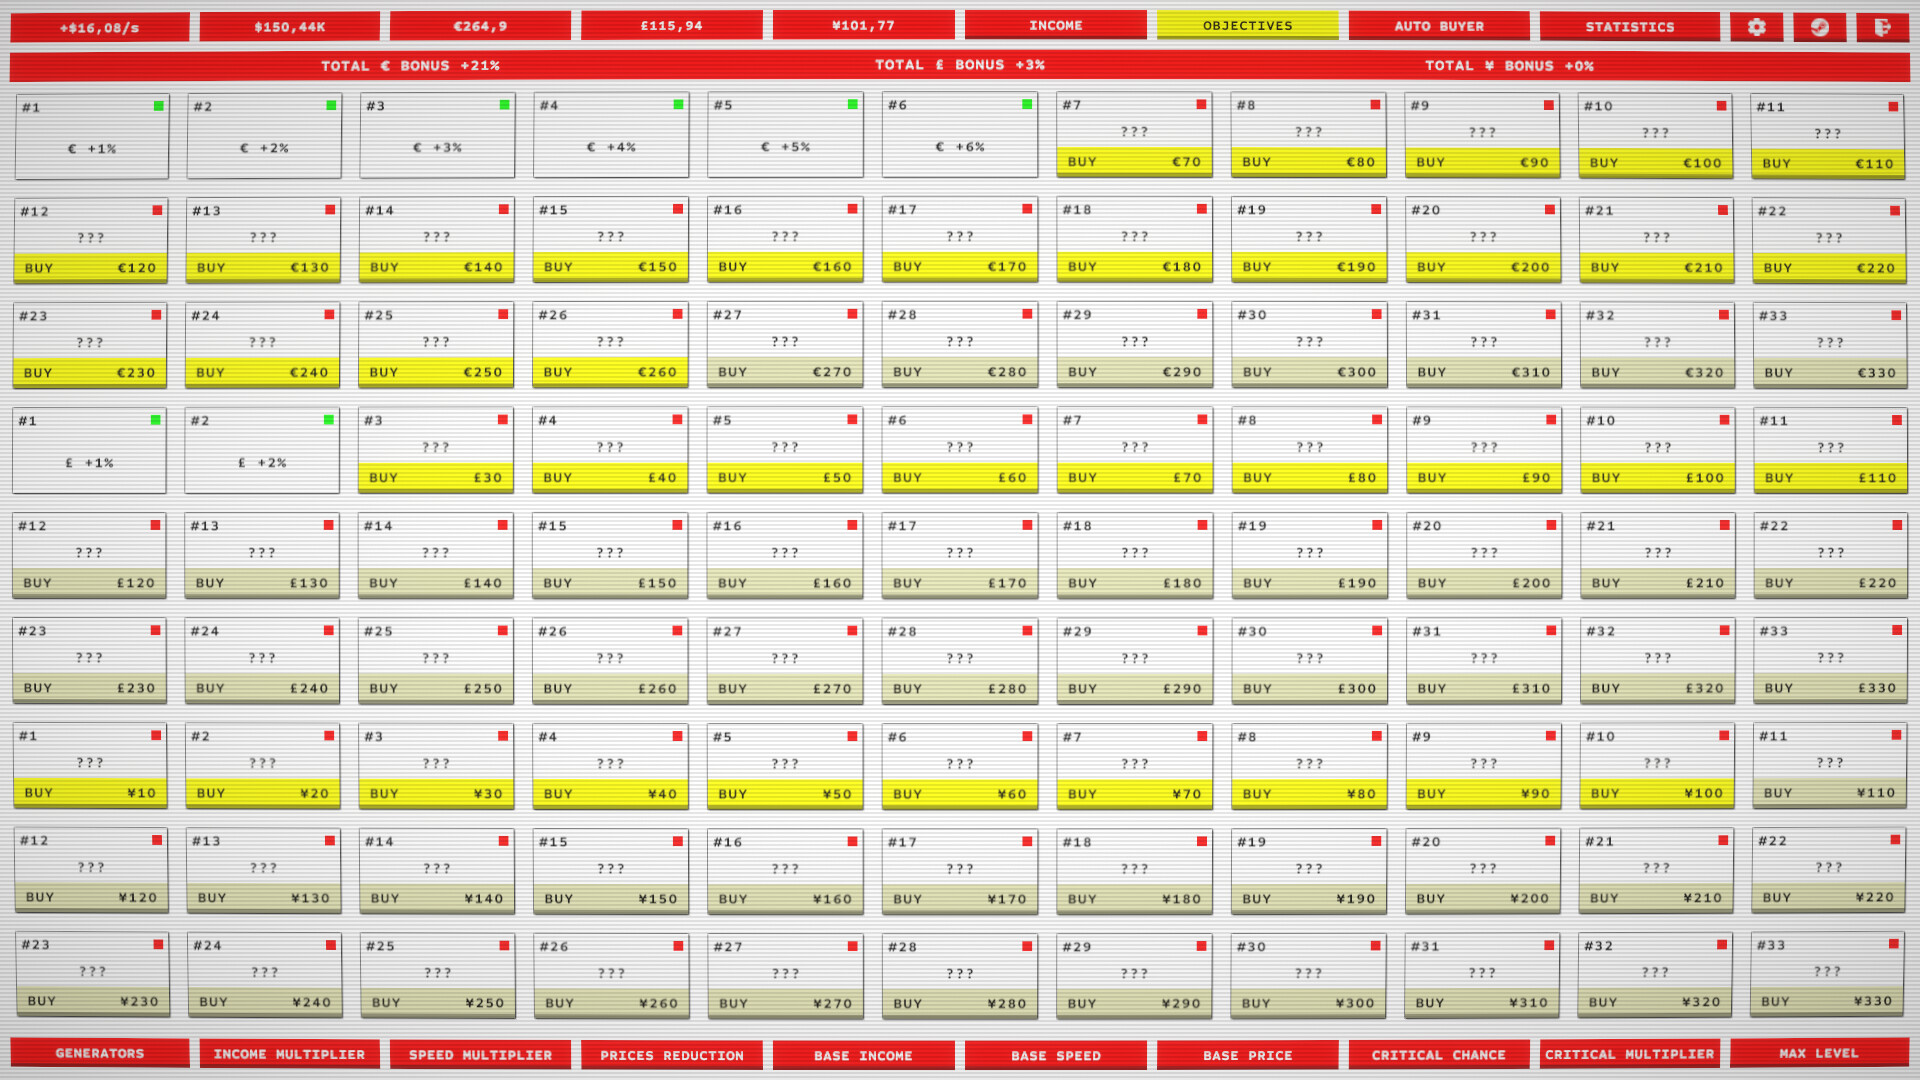This screenshot has height=1080, width=1920.
Task: Open settings via the gear icon
Action: pyautogui.click(x=1756, y=27)
